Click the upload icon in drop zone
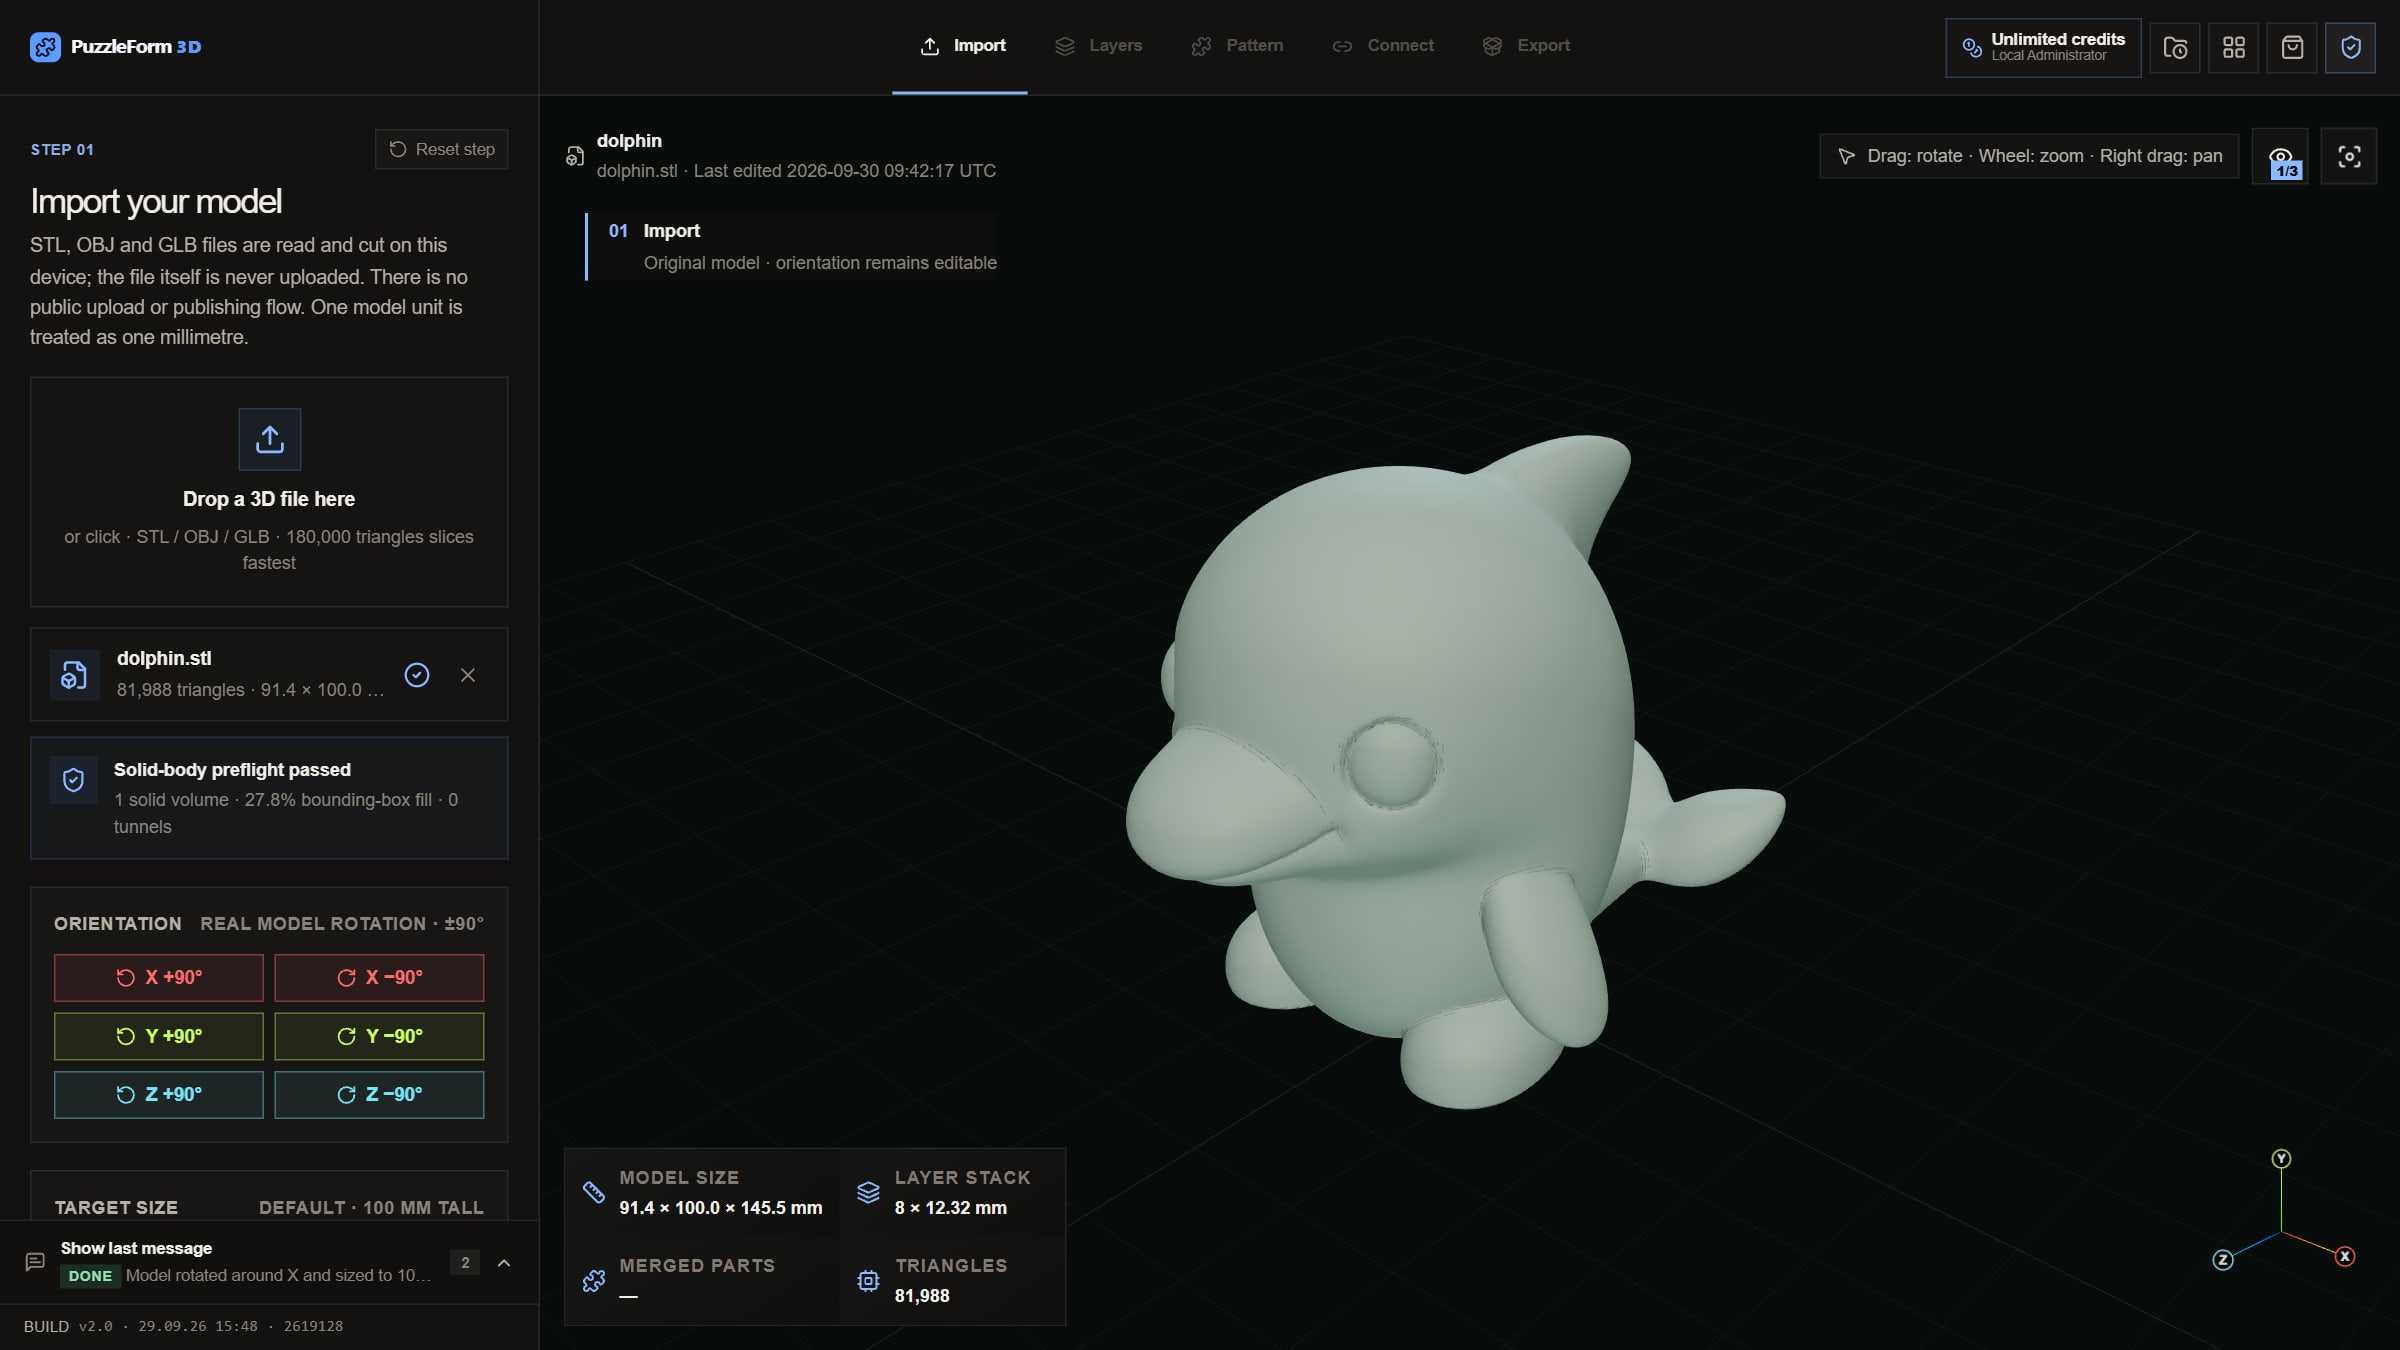2400x1350 pixels. click(270, 439)
